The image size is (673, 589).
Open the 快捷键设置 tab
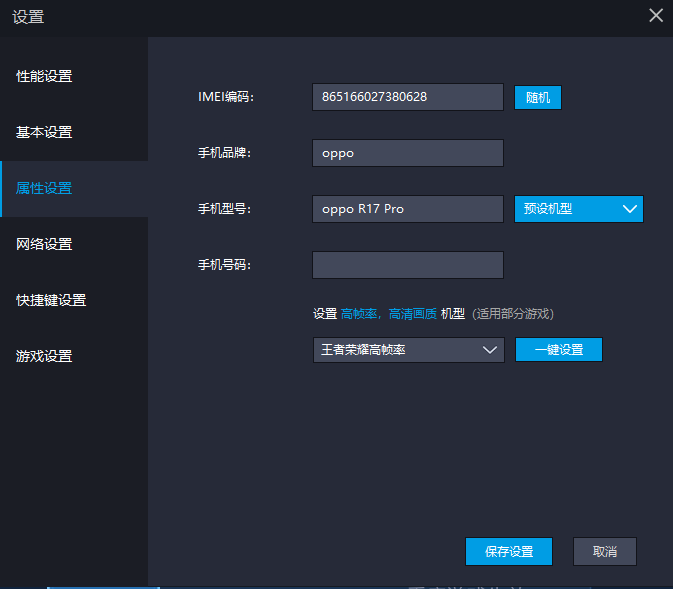[x=51, y=301]
